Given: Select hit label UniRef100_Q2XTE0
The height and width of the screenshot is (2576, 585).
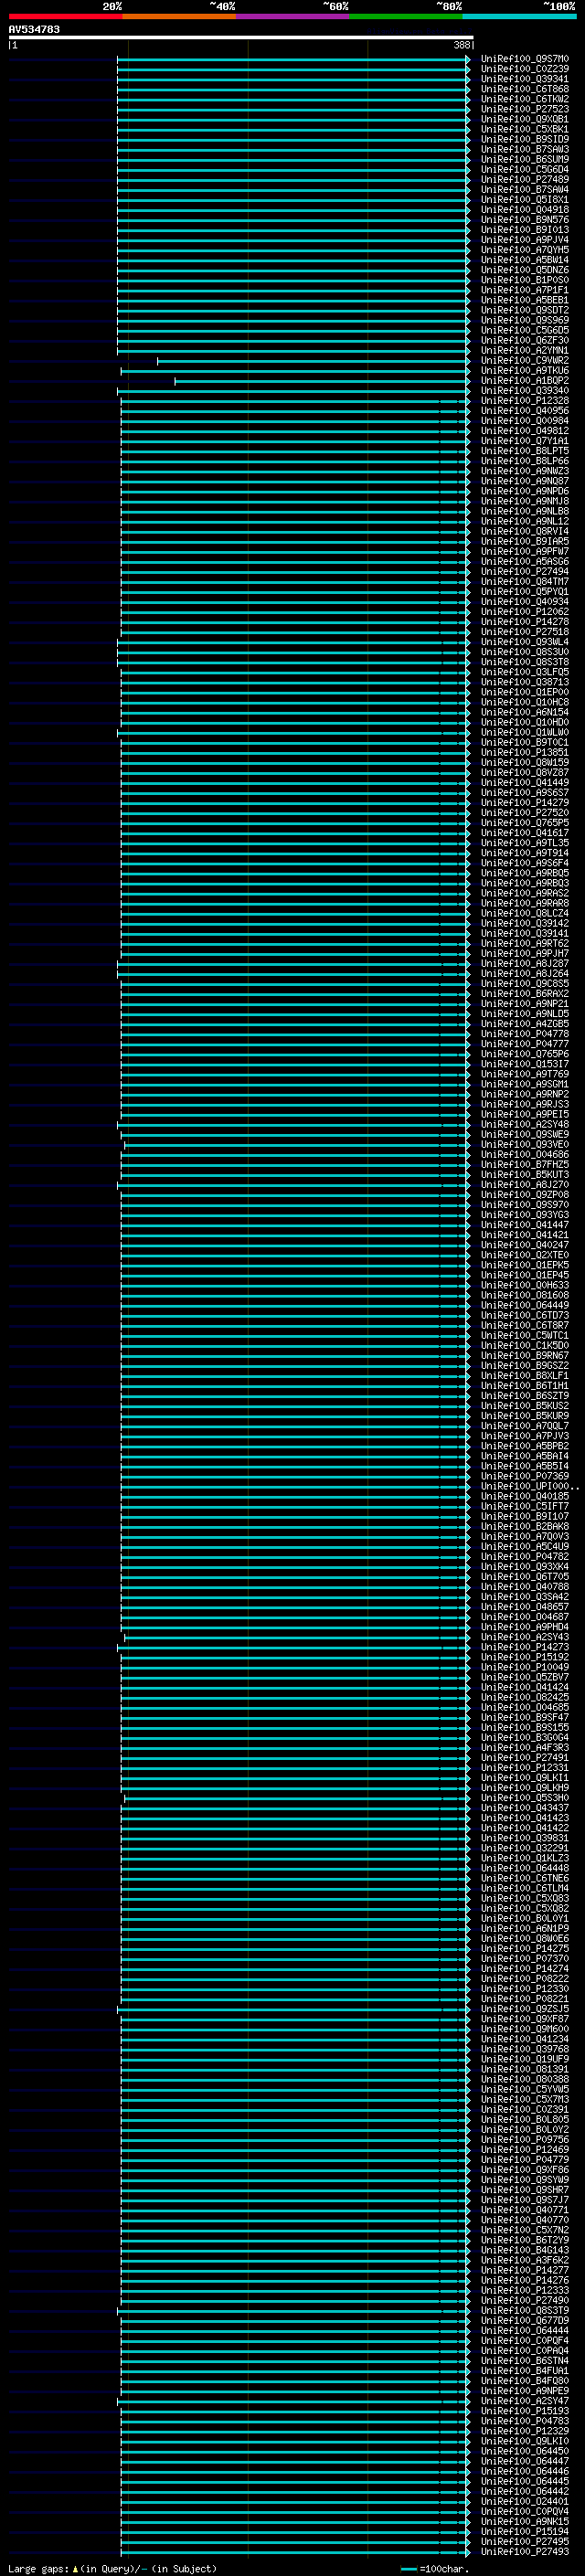Looking at the screenshot, I should tap(525, 1255).
